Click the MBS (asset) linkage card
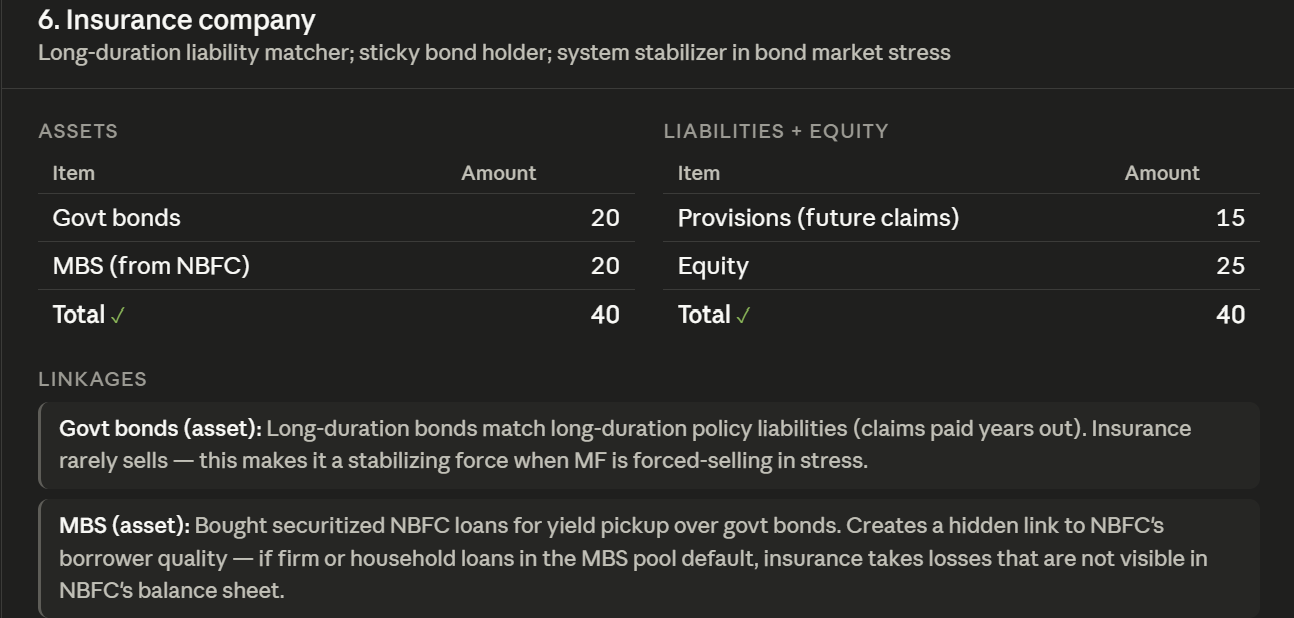The height and width of the screenshot is (618, 1294). pyautogui.click(x=649, y=558)
